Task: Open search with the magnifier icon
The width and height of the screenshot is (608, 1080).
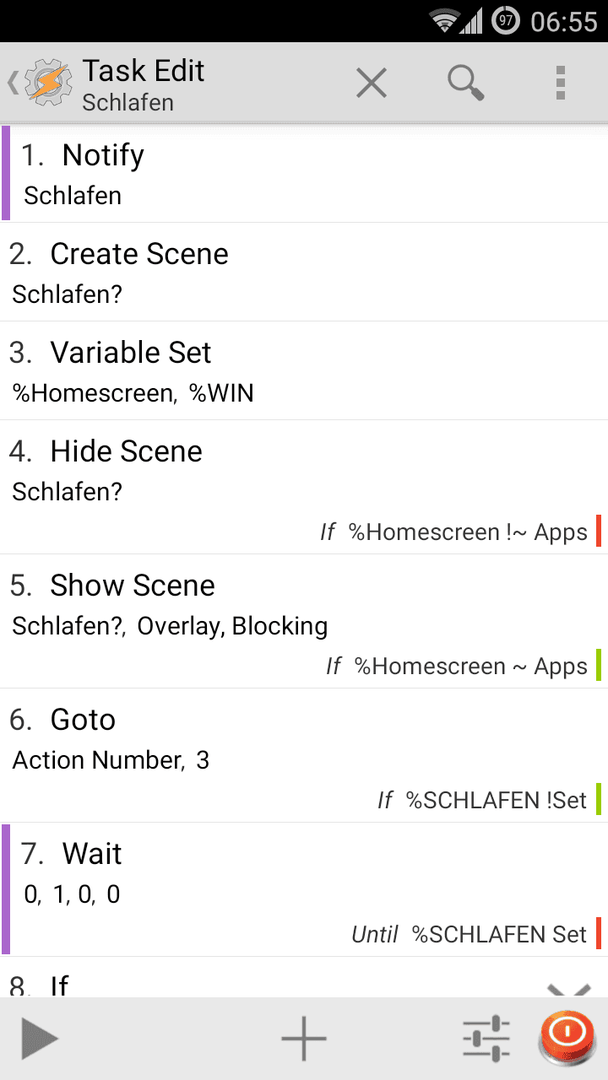Action: click(466, 84)
